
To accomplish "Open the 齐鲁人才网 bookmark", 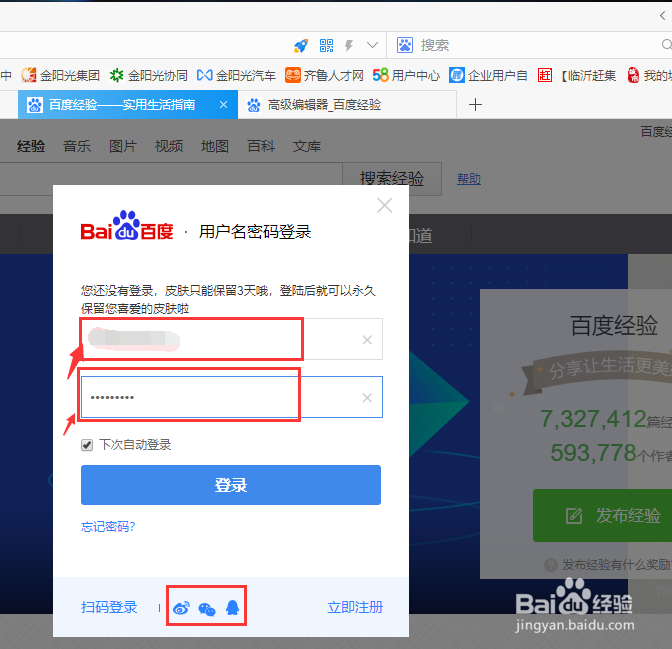I will pos(324,75).
